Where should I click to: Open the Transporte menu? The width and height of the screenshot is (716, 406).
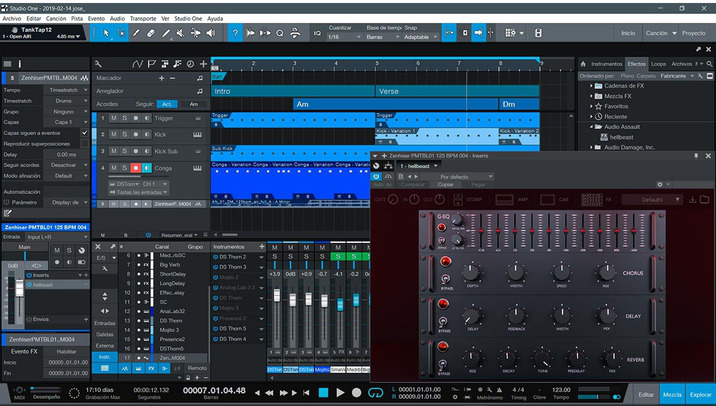click(143, 18)
